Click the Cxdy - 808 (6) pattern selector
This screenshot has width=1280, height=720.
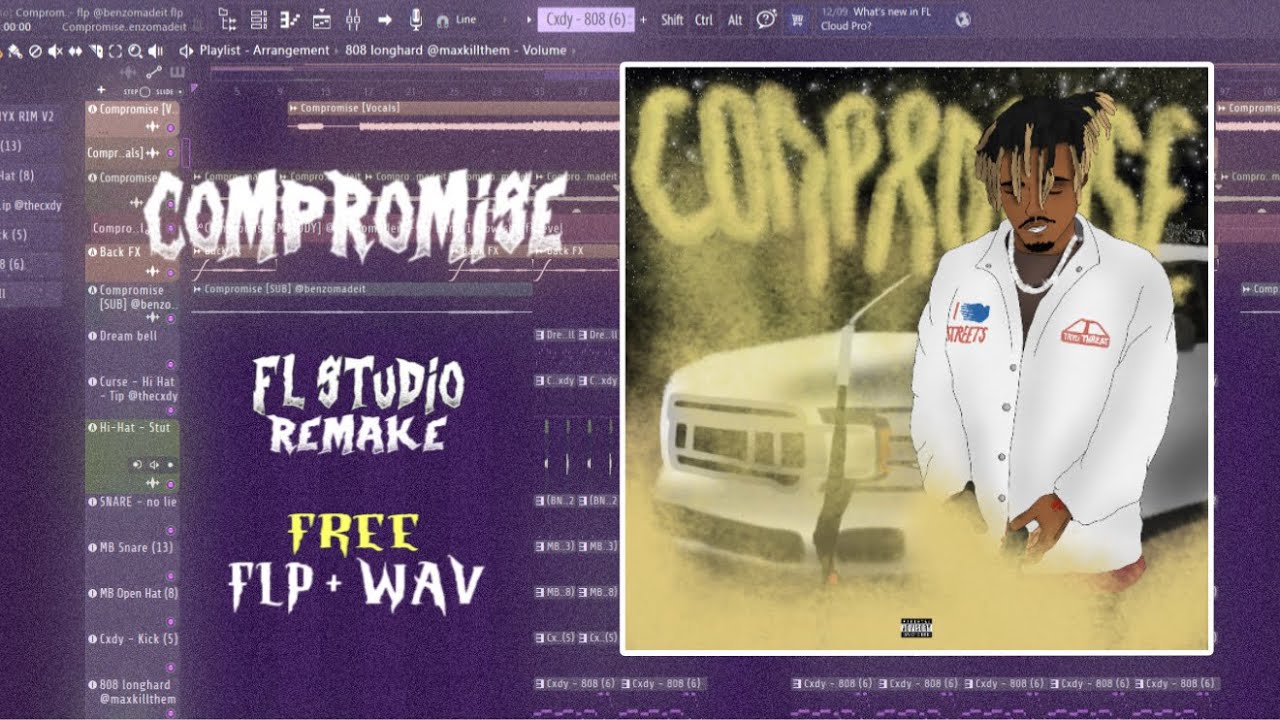[x=585, y=20]
